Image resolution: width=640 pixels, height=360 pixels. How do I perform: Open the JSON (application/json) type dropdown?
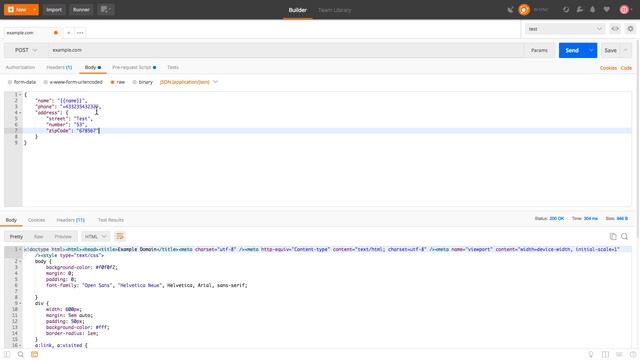[189, 82]
